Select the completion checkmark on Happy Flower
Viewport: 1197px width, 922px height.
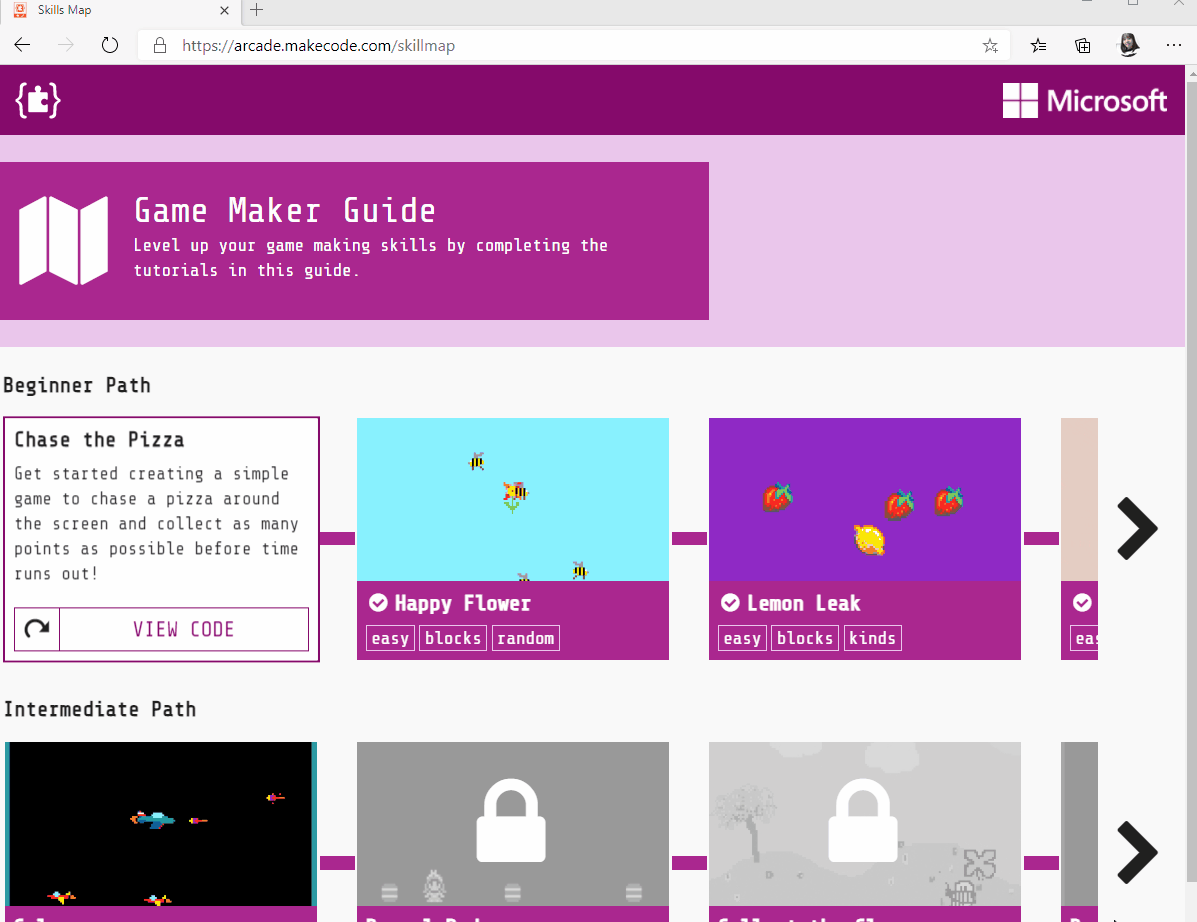coord(377,602)
